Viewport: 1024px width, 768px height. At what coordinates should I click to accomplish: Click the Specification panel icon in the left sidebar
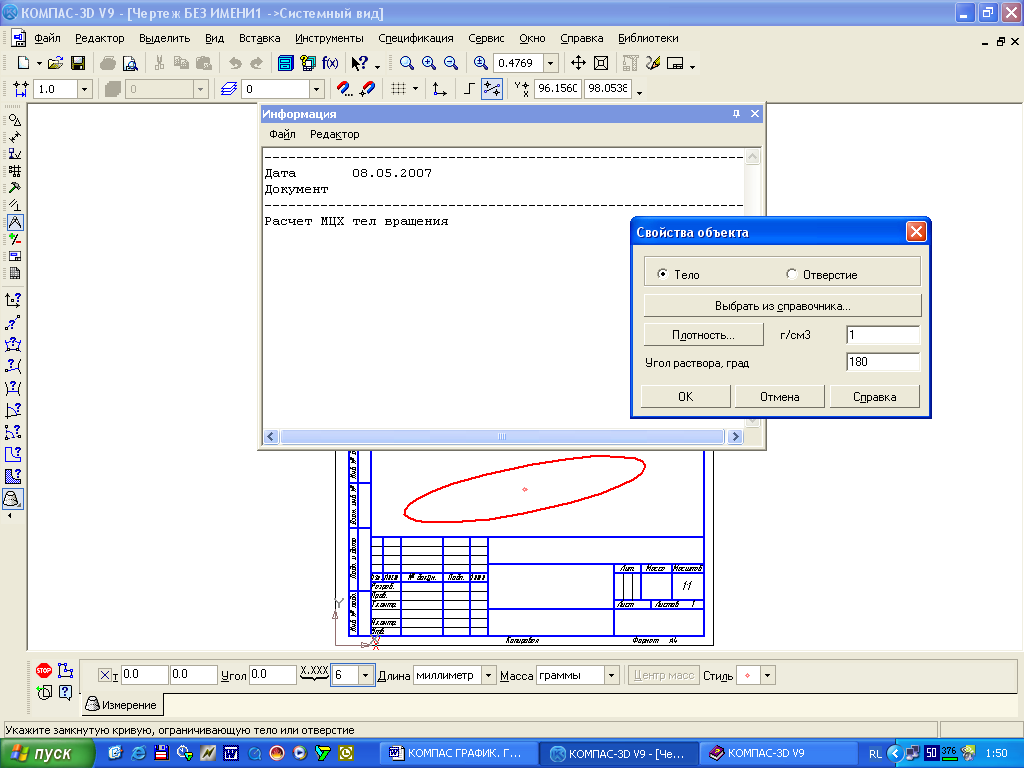pos(14,274)
